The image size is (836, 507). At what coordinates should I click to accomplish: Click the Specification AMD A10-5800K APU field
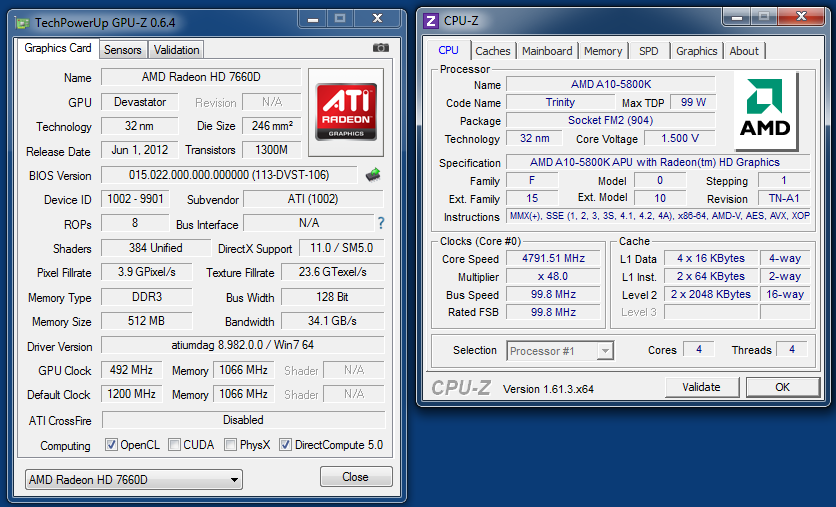pos(658,162)
